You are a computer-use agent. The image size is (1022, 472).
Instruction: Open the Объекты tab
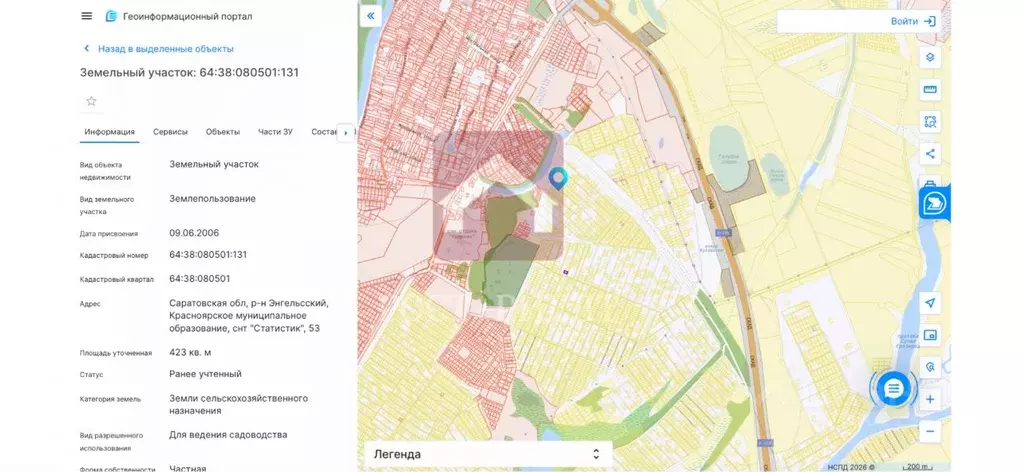222,132
